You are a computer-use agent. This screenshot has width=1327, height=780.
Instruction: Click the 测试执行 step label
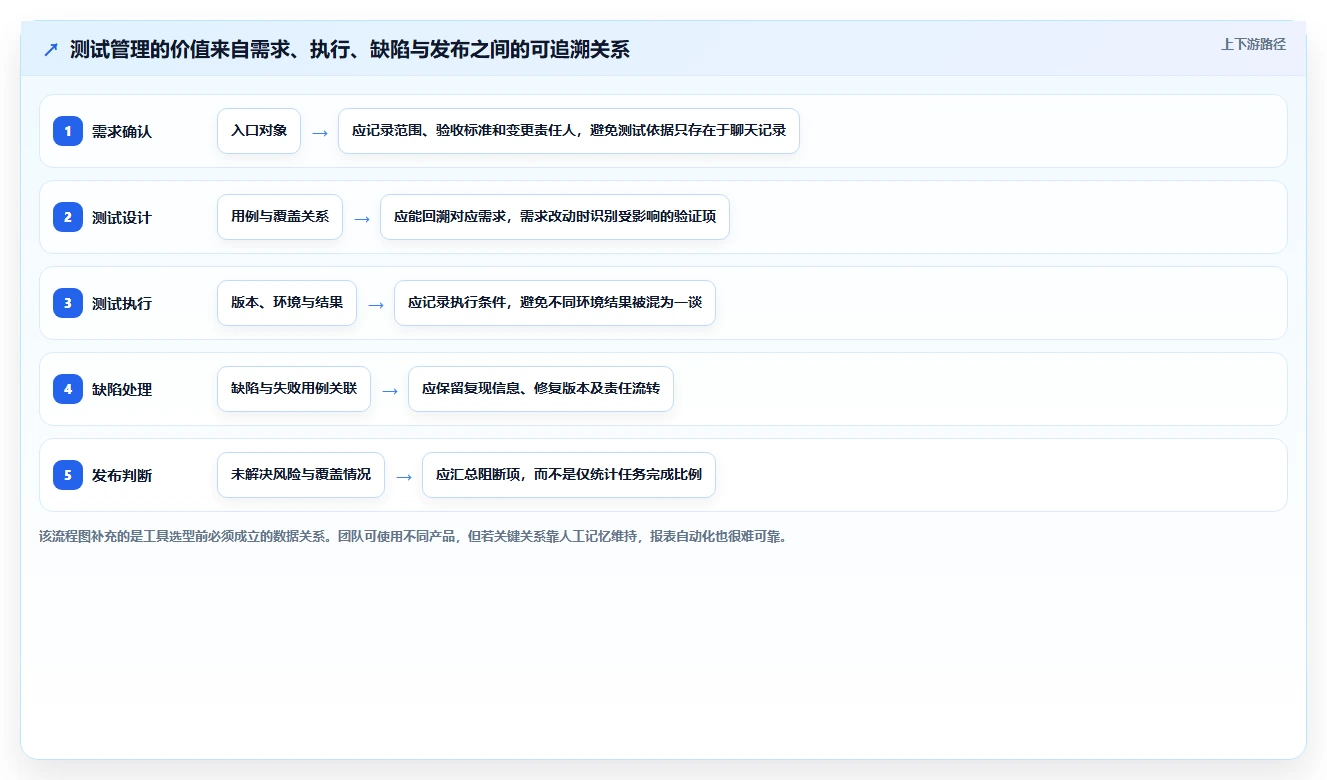(x=122, y=303)
